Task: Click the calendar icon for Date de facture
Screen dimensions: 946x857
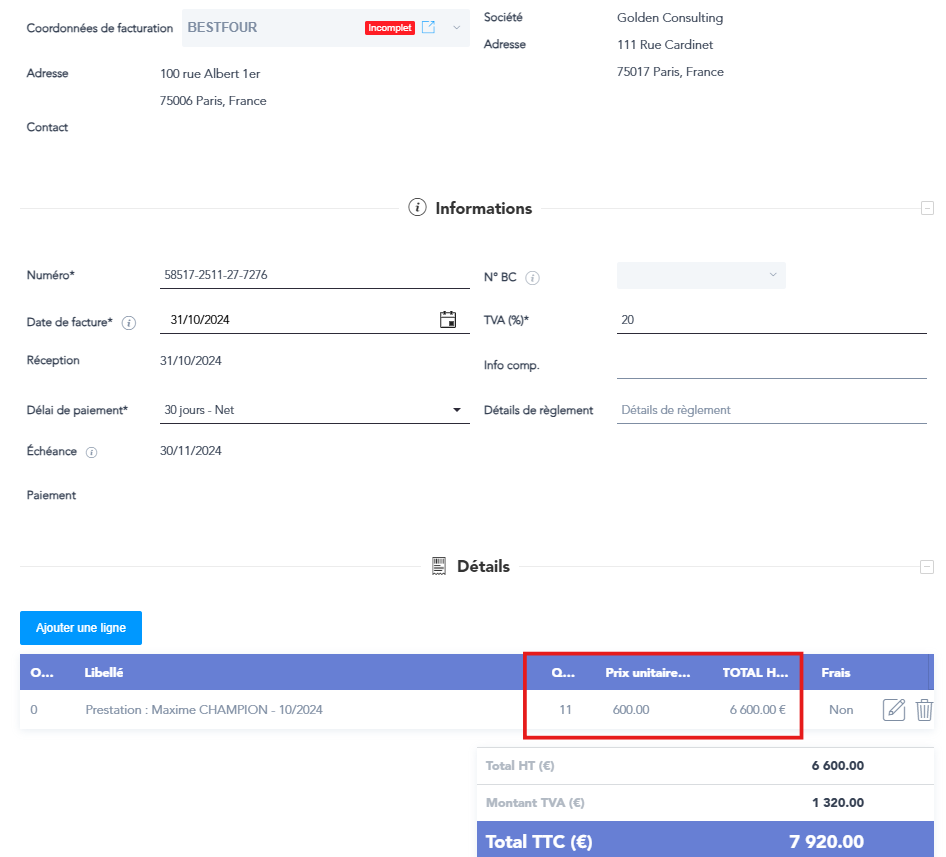Action: coord(448,320)
